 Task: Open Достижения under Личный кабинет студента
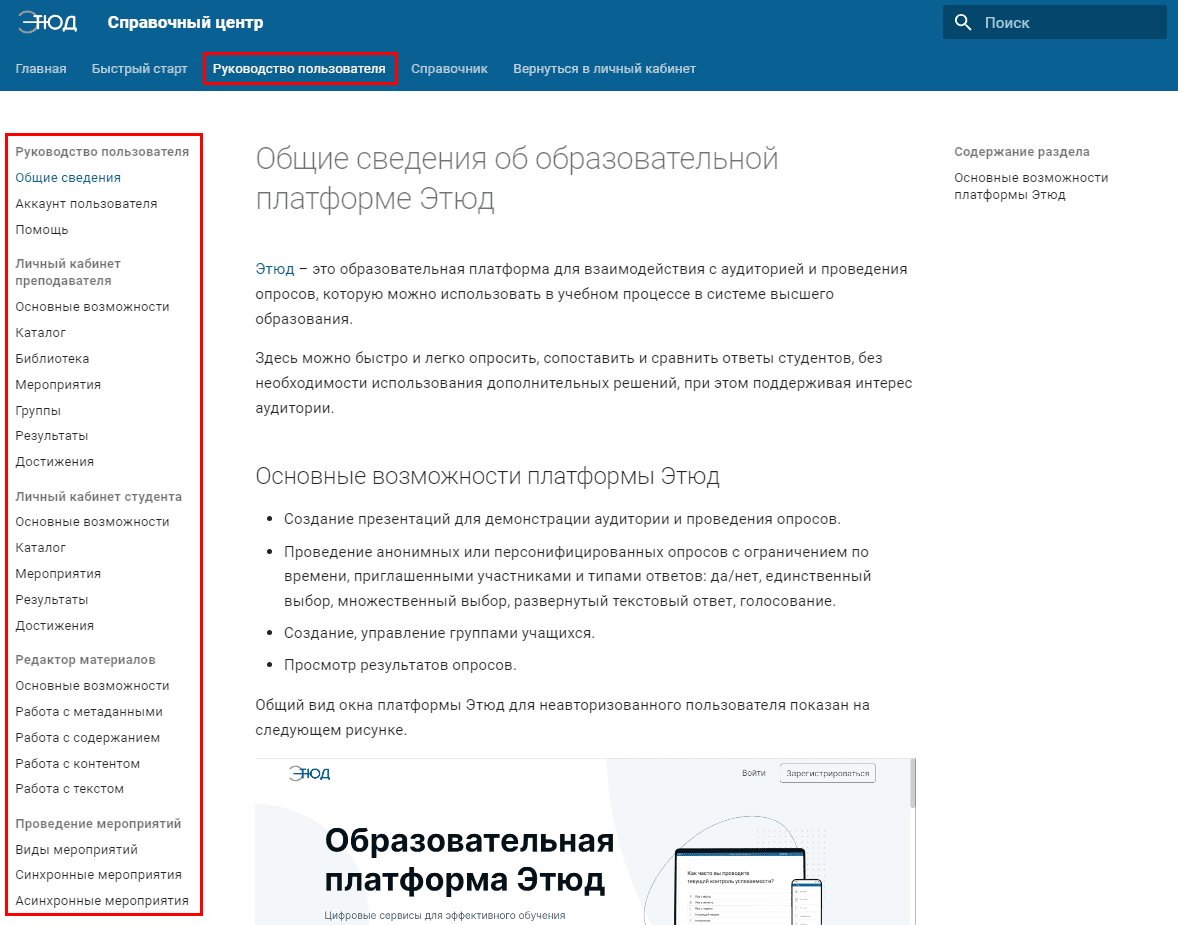(x=54, y=625)
